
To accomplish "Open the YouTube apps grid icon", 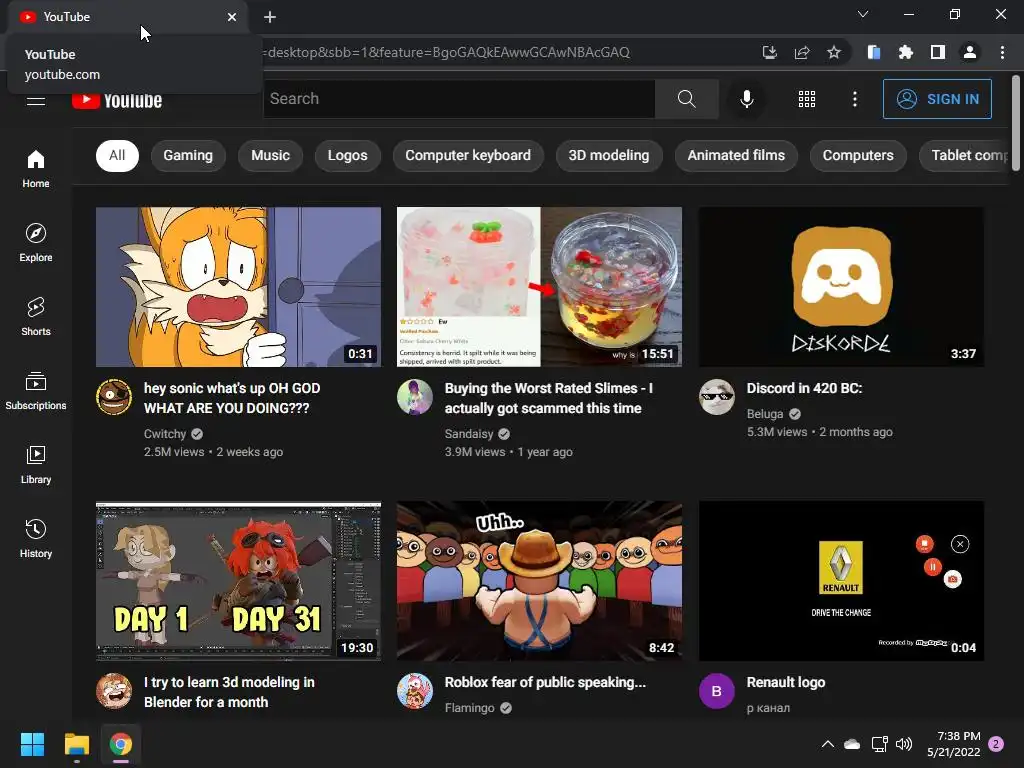I will coord(807,99).
